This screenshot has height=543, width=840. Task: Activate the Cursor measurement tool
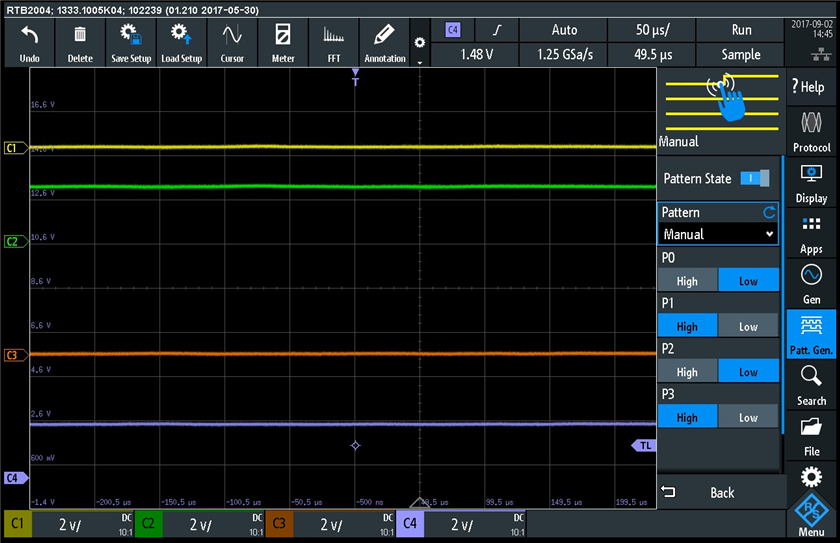pyautogui.click(x=232, y=43)
